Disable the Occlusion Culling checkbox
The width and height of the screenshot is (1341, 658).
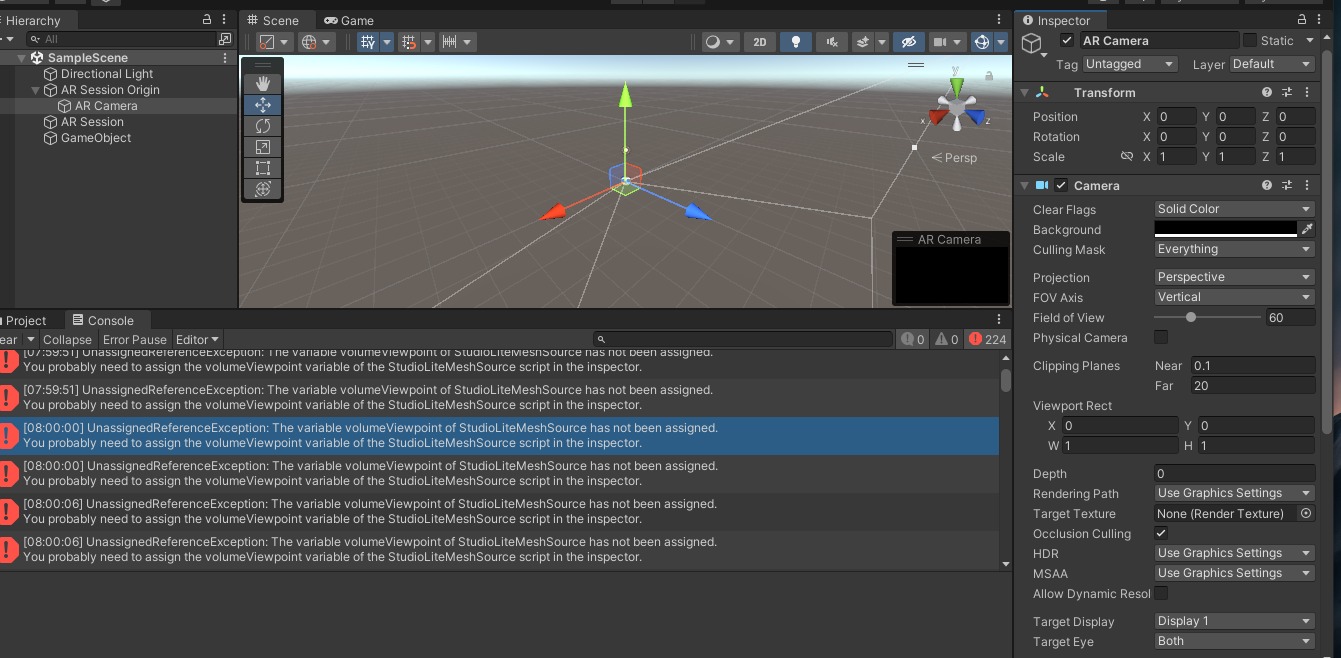1161,534
